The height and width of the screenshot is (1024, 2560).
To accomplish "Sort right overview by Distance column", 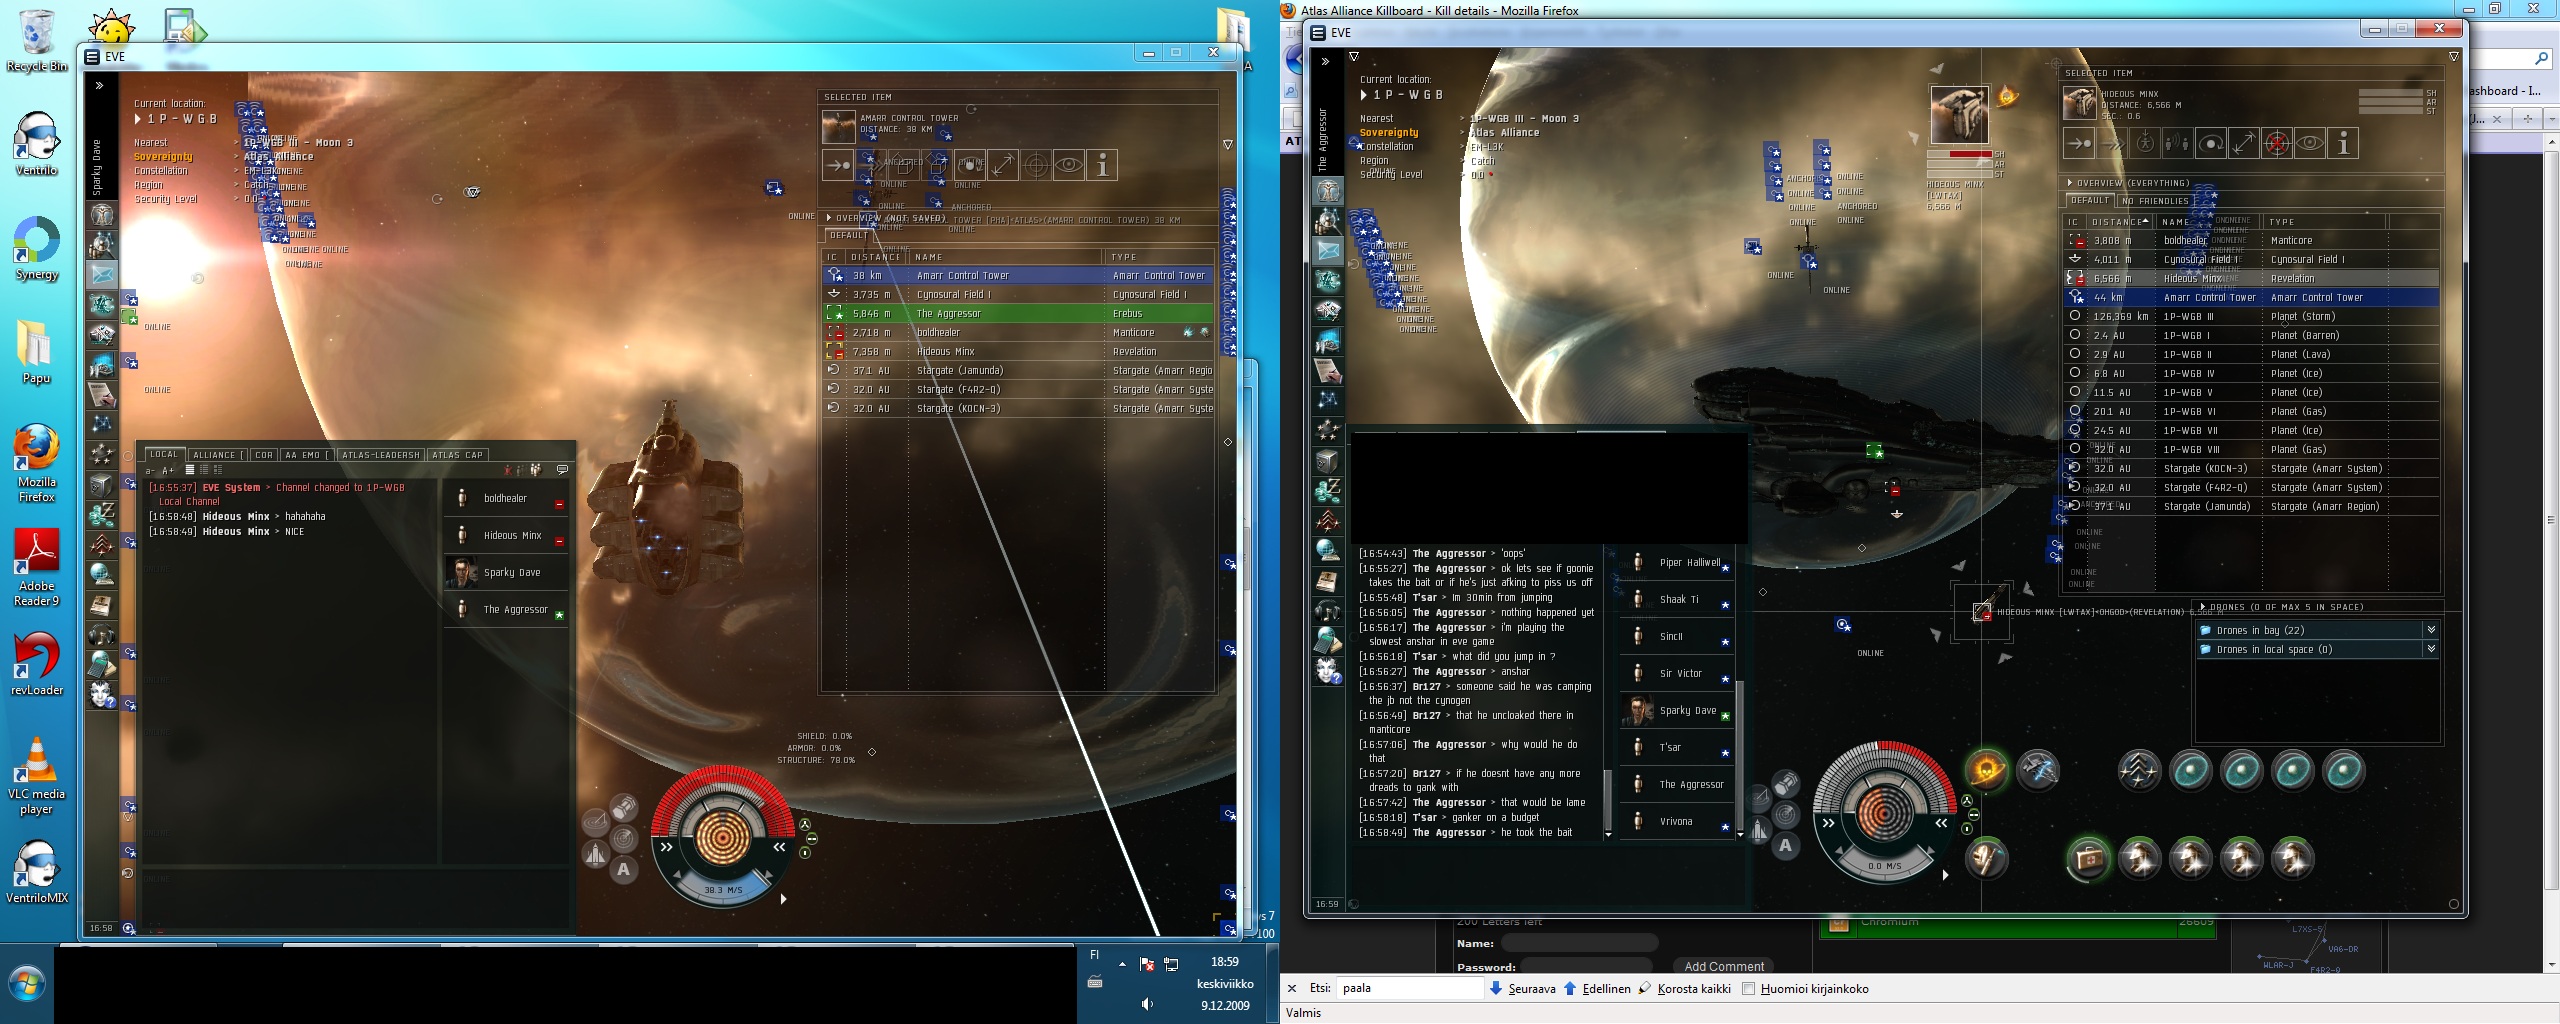I will click(2119, 222).
